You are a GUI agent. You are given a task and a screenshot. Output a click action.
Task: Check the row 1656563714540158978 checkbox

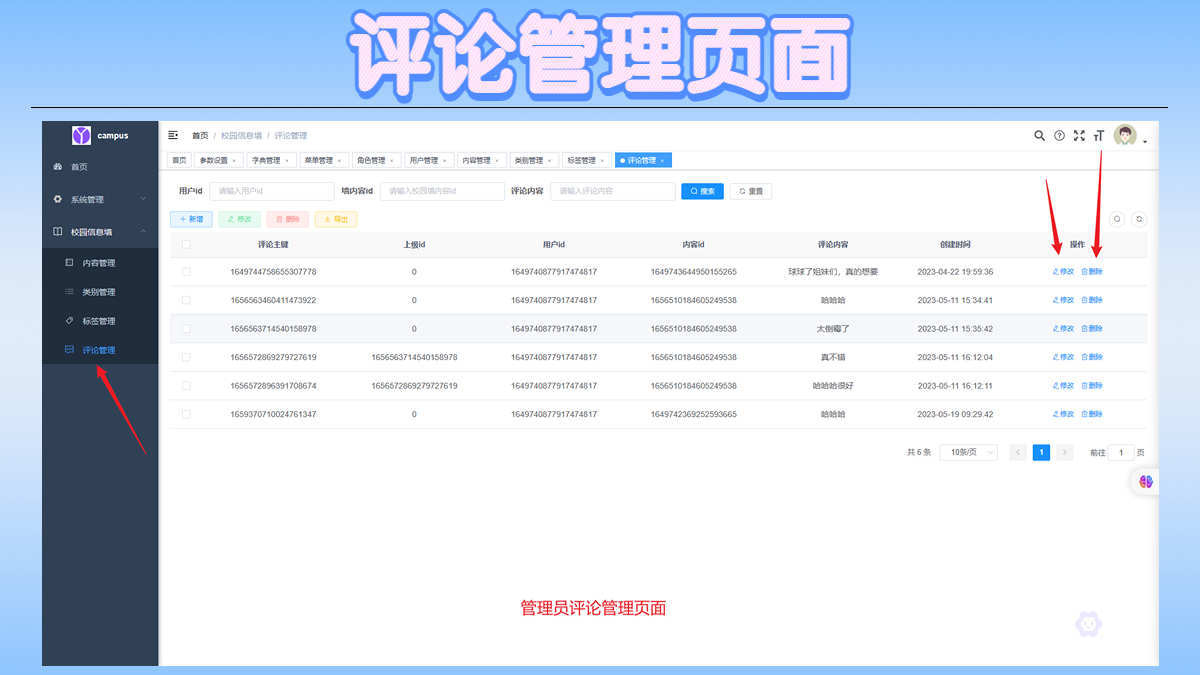[x=186, y=329]
